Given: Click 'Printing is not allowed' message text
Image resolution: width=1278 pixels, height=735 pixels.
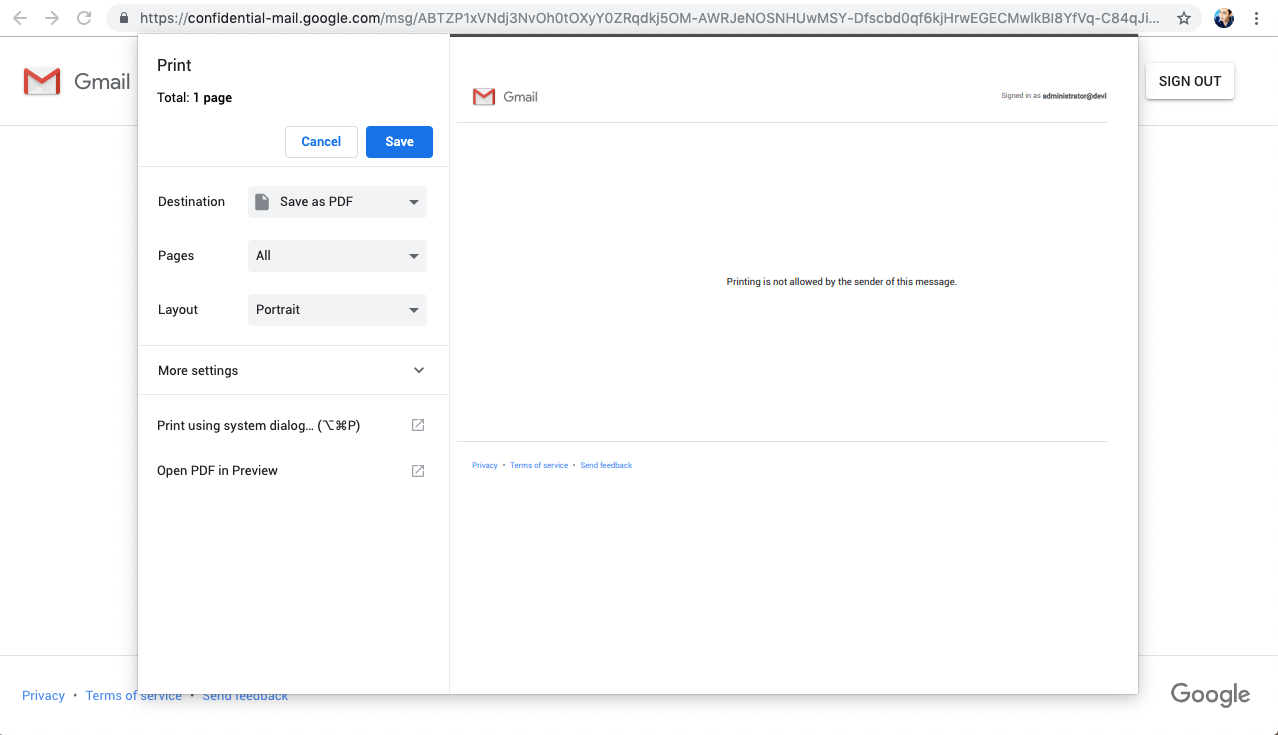Looking at the screenshot, I should 841,282.
